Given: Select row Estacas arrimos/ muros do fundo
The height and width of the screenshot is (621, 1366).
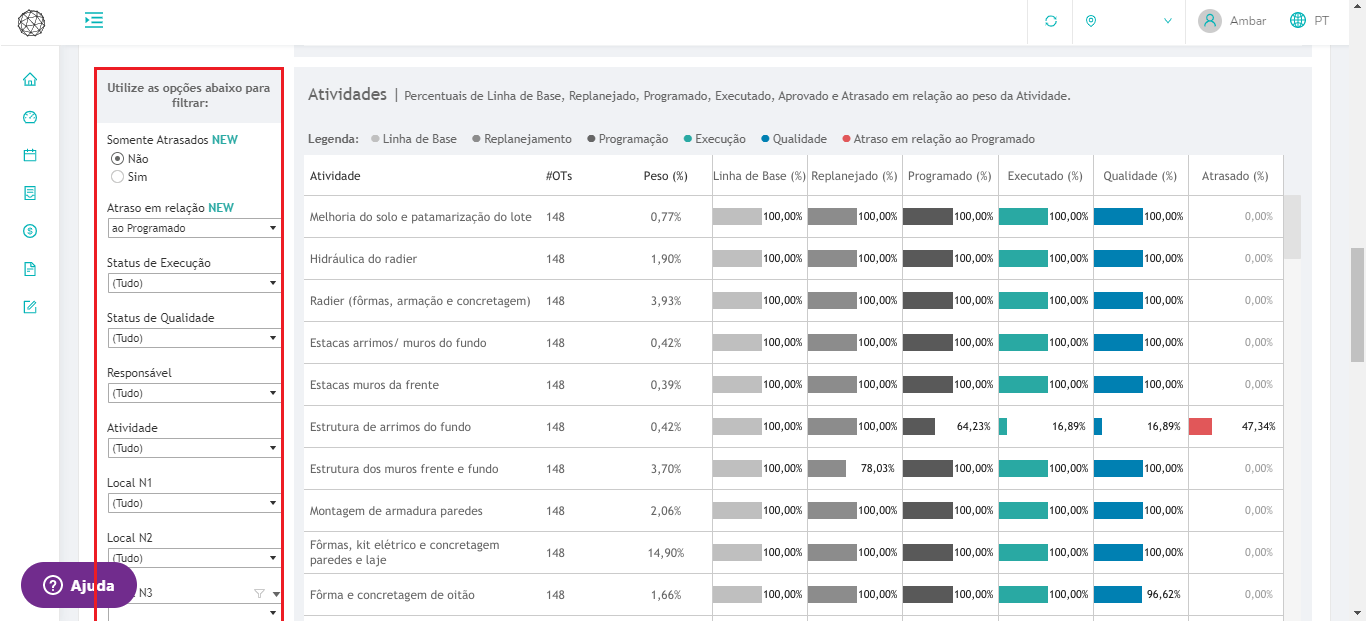Looking at the screenshot, I should 794,343.
